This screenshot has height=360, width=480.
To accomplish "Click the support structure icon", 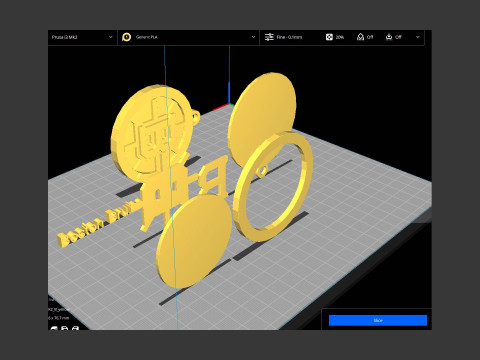I will pos(360,37).
